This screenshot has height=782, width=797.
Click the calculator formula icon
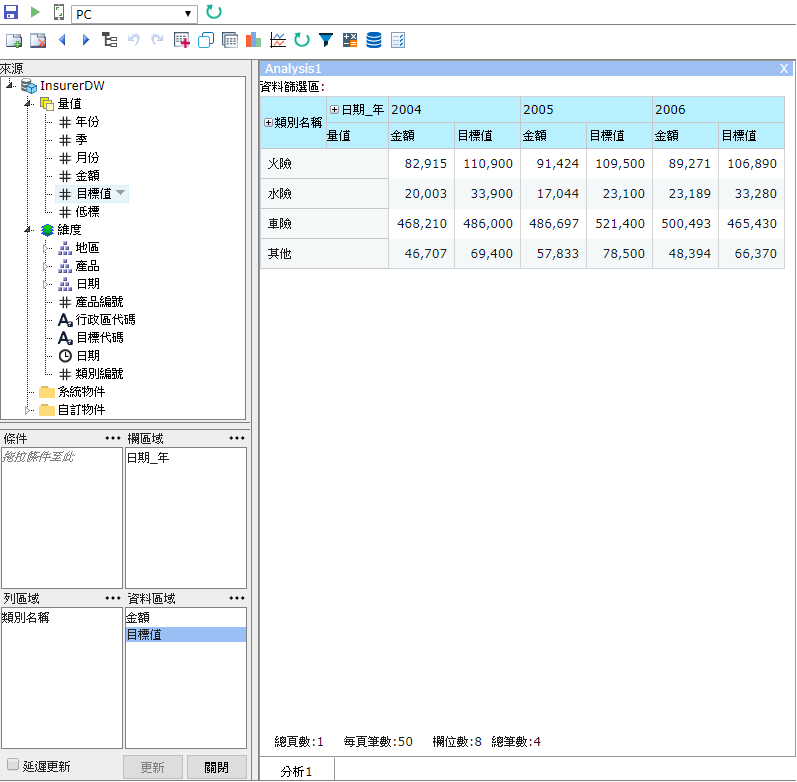tap(350, 40)
